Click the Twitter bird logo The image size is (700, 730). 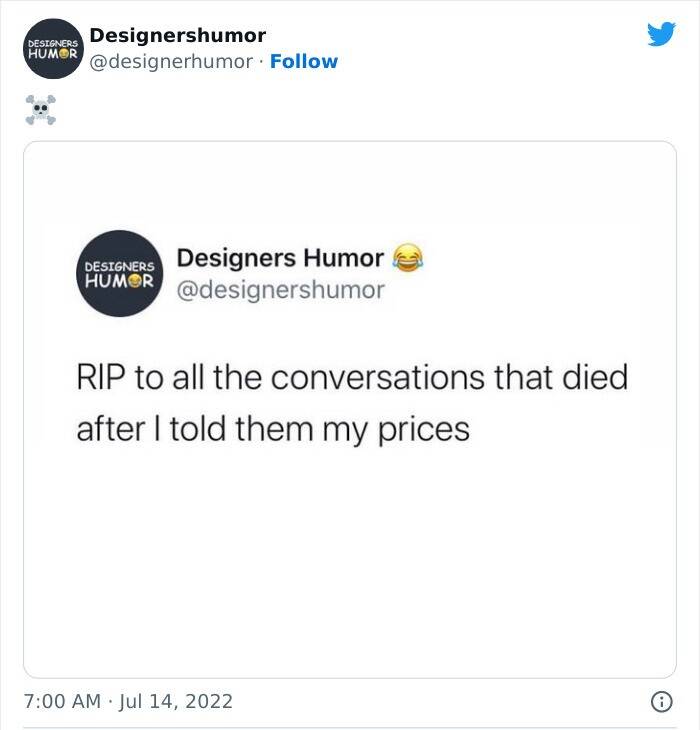pyautogui.click(x=661, y=35)
